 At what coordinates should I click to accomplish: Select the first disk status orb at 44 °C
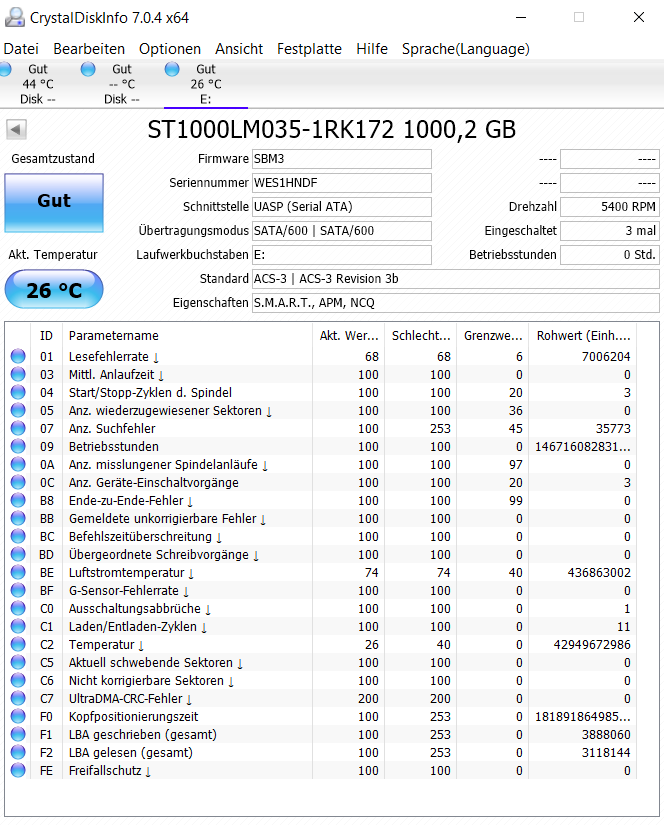tap(5, 69)
